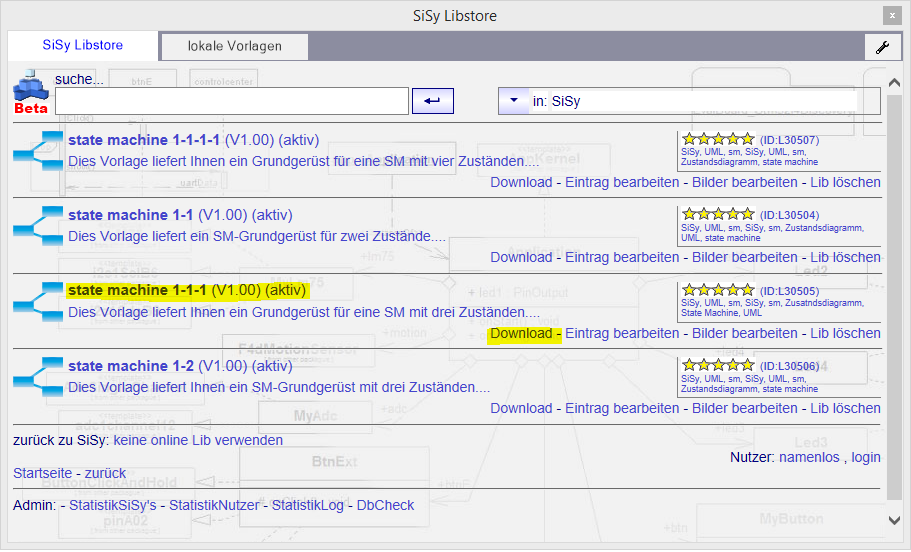Image resolution: width=911 pixels, height=552 pixels.
Task: Click in the suche text field
Action: pyautogui.click(x=232, y=101)
